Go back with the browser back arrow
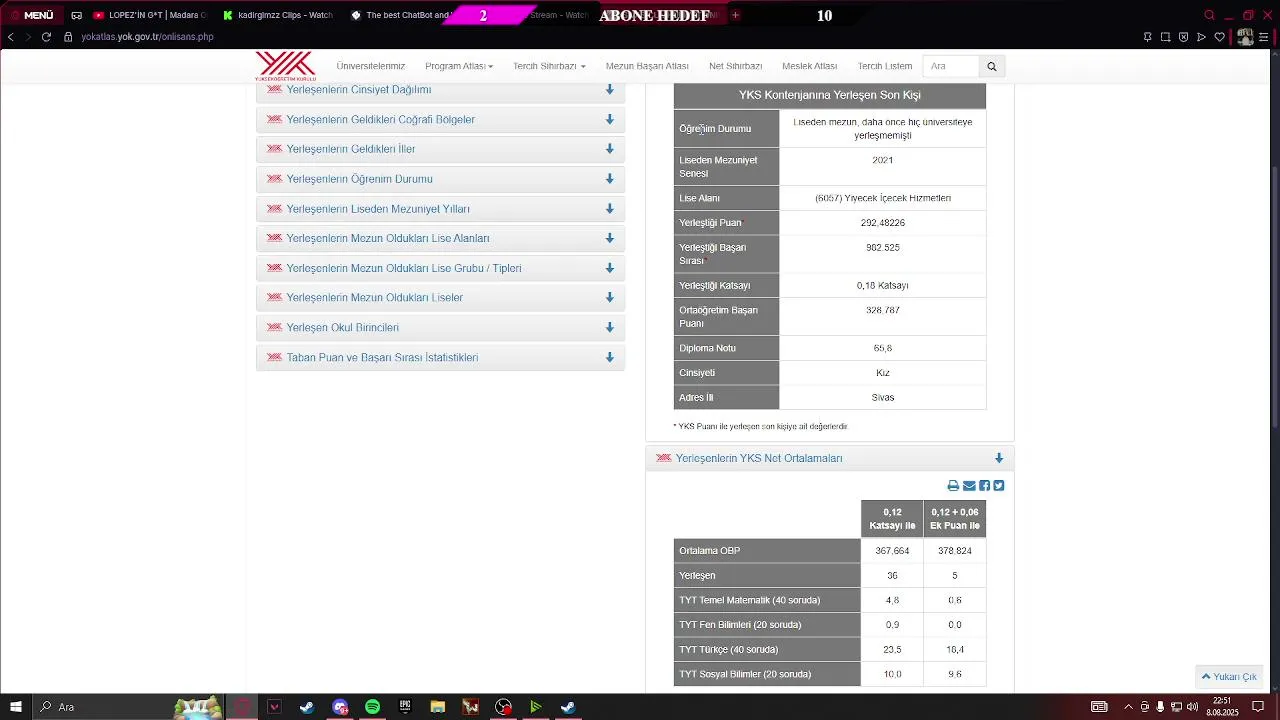The height and width of the screenshot is (720, 1280). [10, 37]
